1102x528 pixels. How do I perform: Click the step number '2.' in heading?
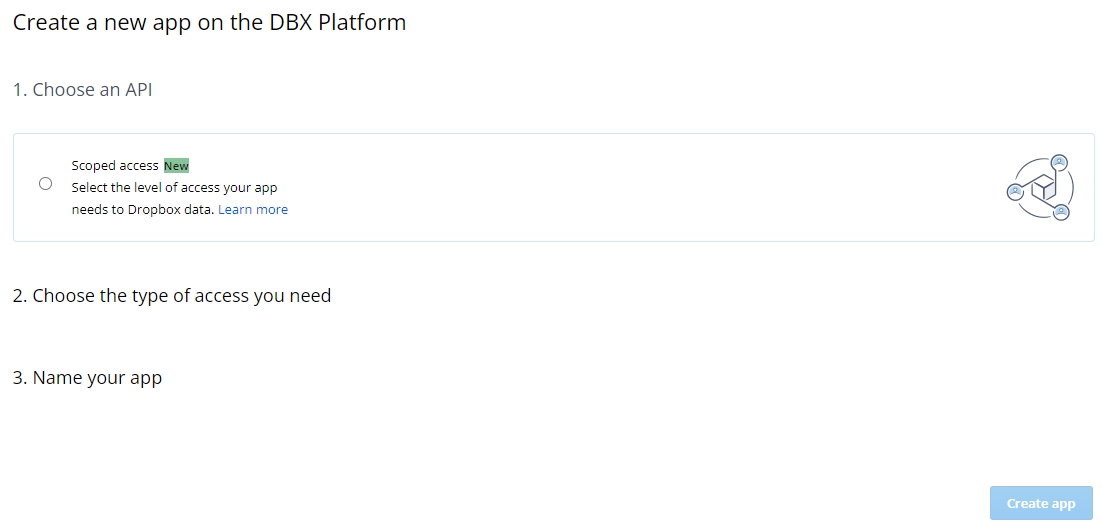point(20,296)
